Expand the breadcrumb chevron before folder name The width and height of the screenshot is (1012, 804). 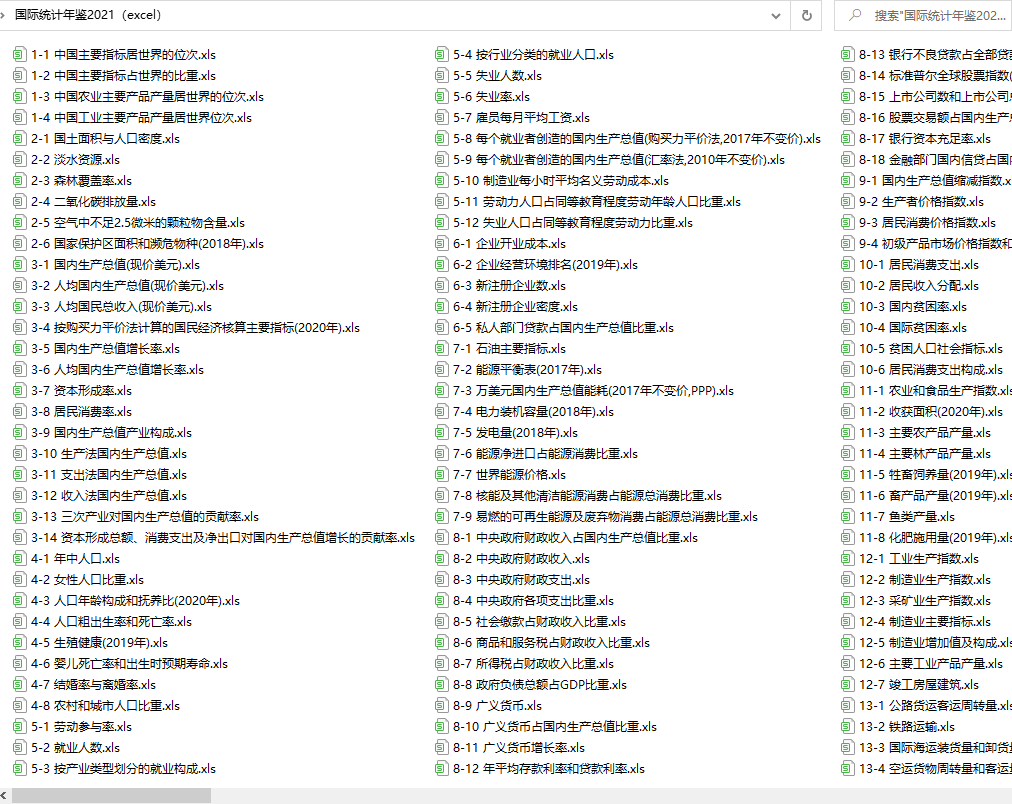pyautogui.click(x=6, y=15)
